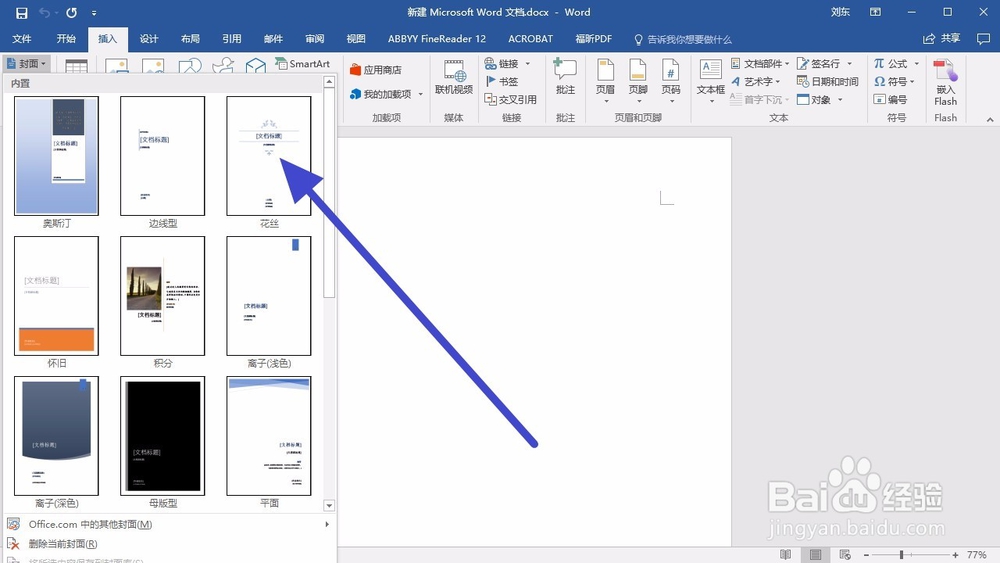Open the ABBYY FineReader 12 tab
Image resolution: width=1000 pixels, height=563 pixels.
pyautogui.click(x=437, y=39)
